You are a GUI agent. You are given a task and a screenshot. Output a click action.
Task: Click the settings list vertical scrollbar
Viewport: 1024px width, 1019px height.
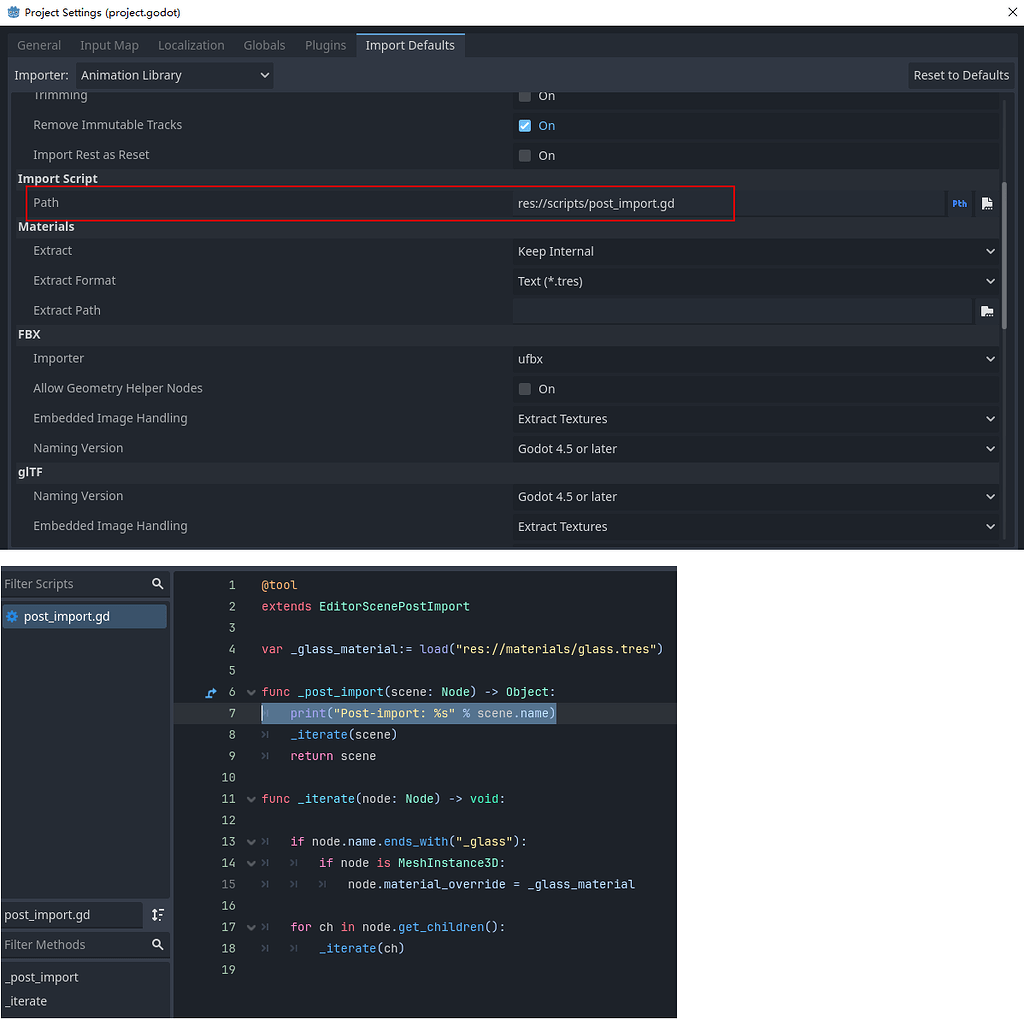[1004, 255]
